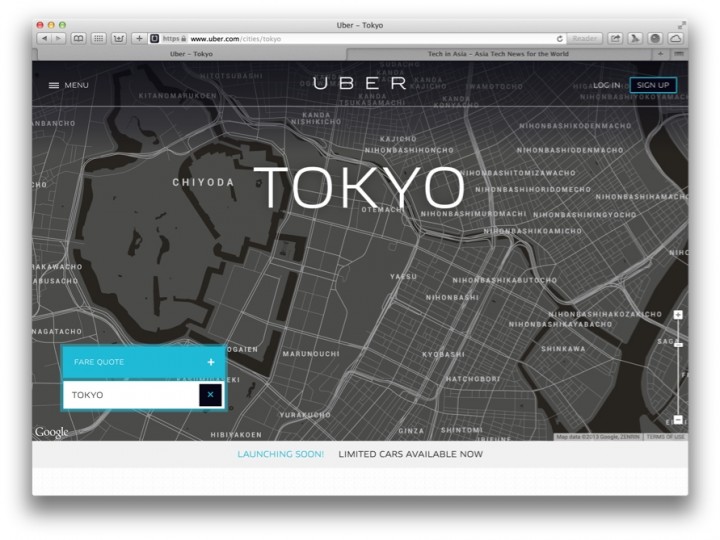Zoom out the map with minus button
Viewport: 720px width, 540px height.
678,420
